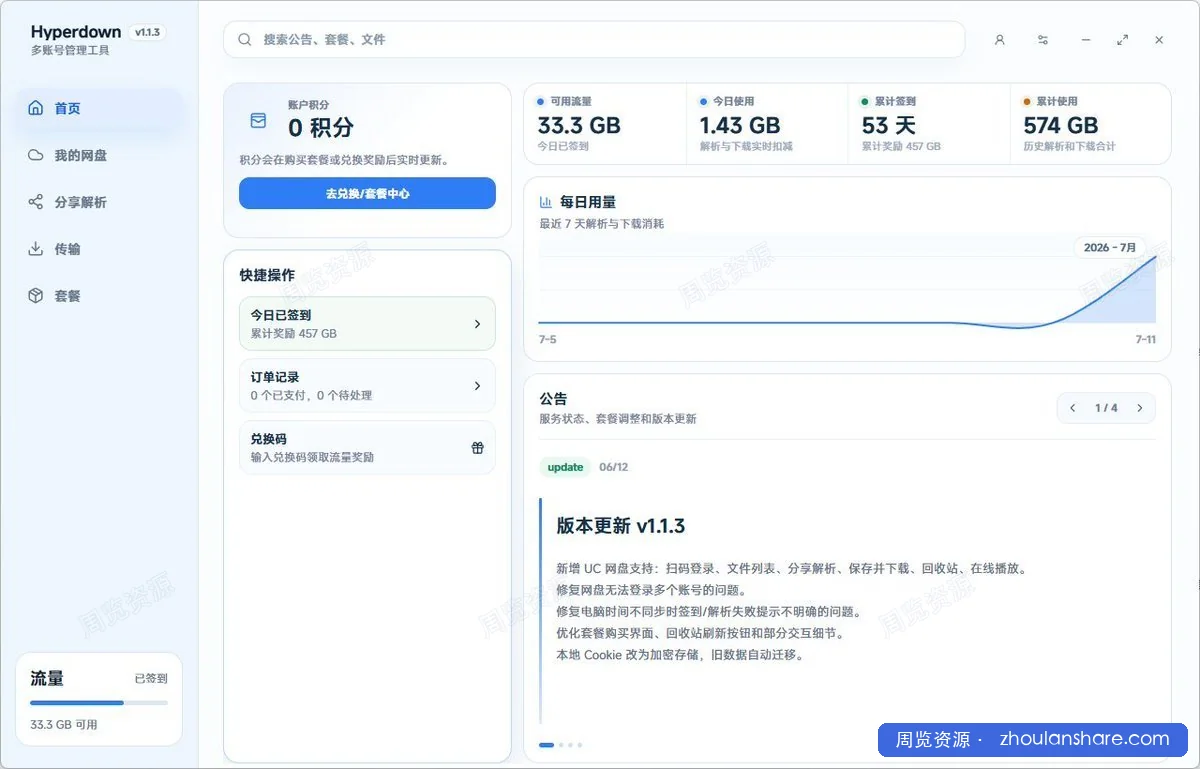Open the 传输 transfers page
Image resolution: width=1200 pixels, height=769 pixels.
coord(100,249)
